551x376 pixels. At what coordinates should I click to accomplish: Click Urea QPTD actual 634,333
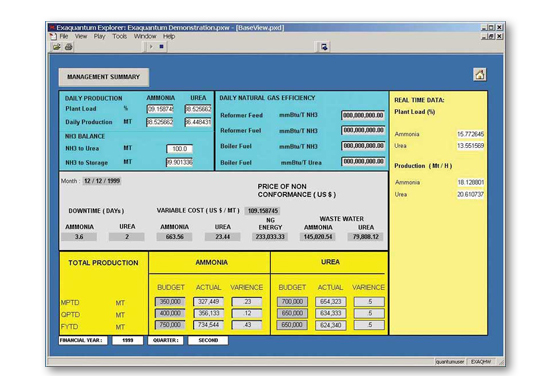331,313
